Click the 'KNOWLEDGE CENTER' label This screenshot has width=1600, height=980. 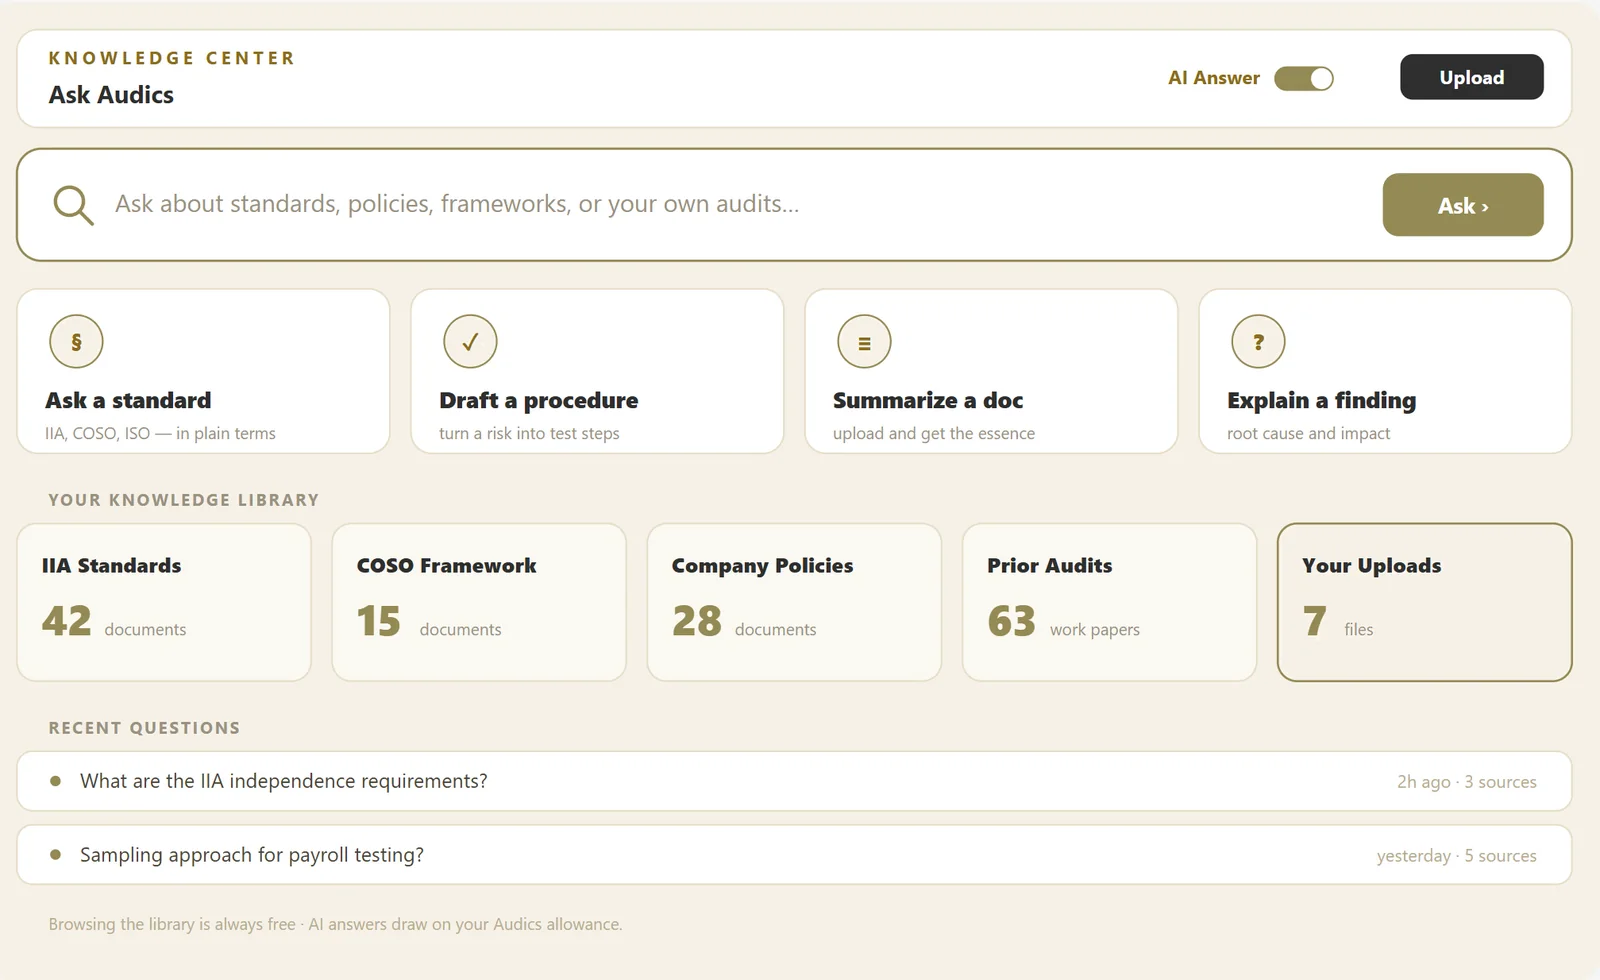tap(172, 58)
